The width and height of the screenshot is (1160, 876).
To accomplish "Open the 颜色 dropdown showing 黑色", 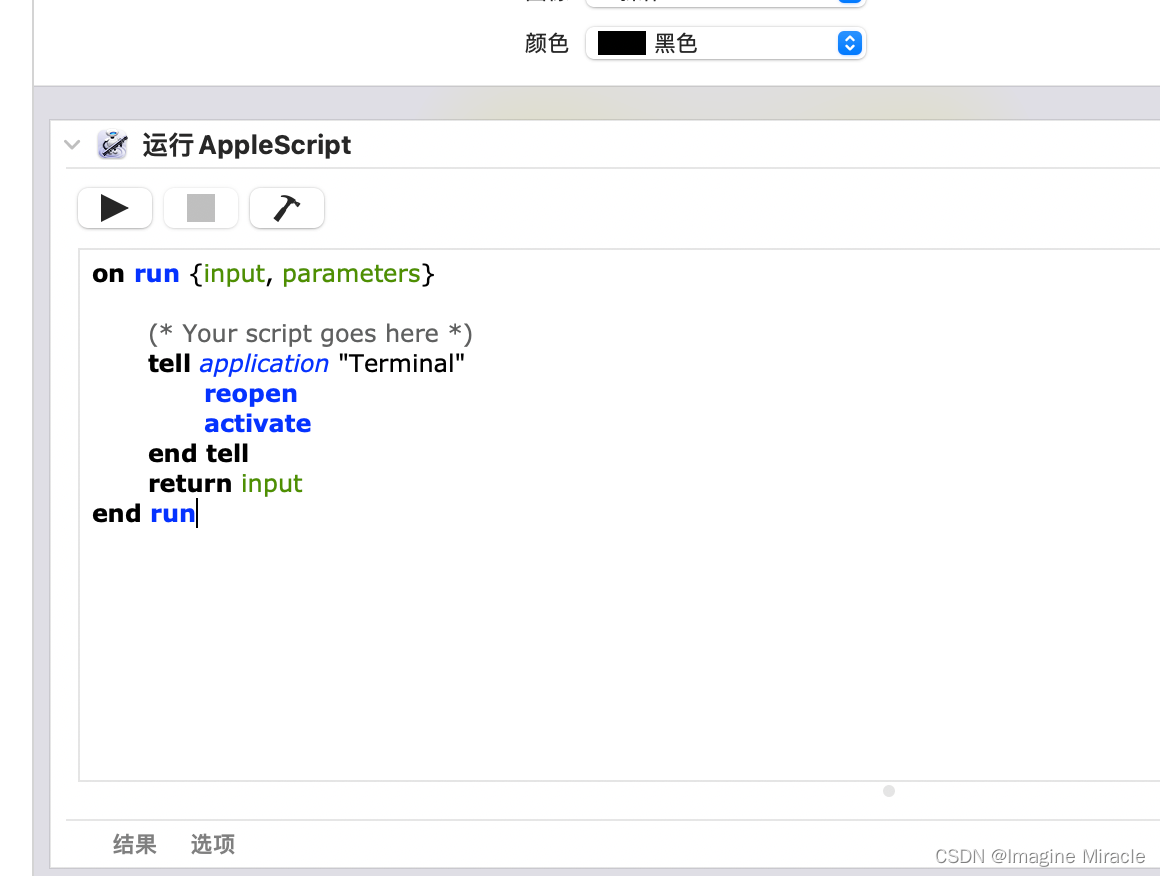I will coord(726,44).
